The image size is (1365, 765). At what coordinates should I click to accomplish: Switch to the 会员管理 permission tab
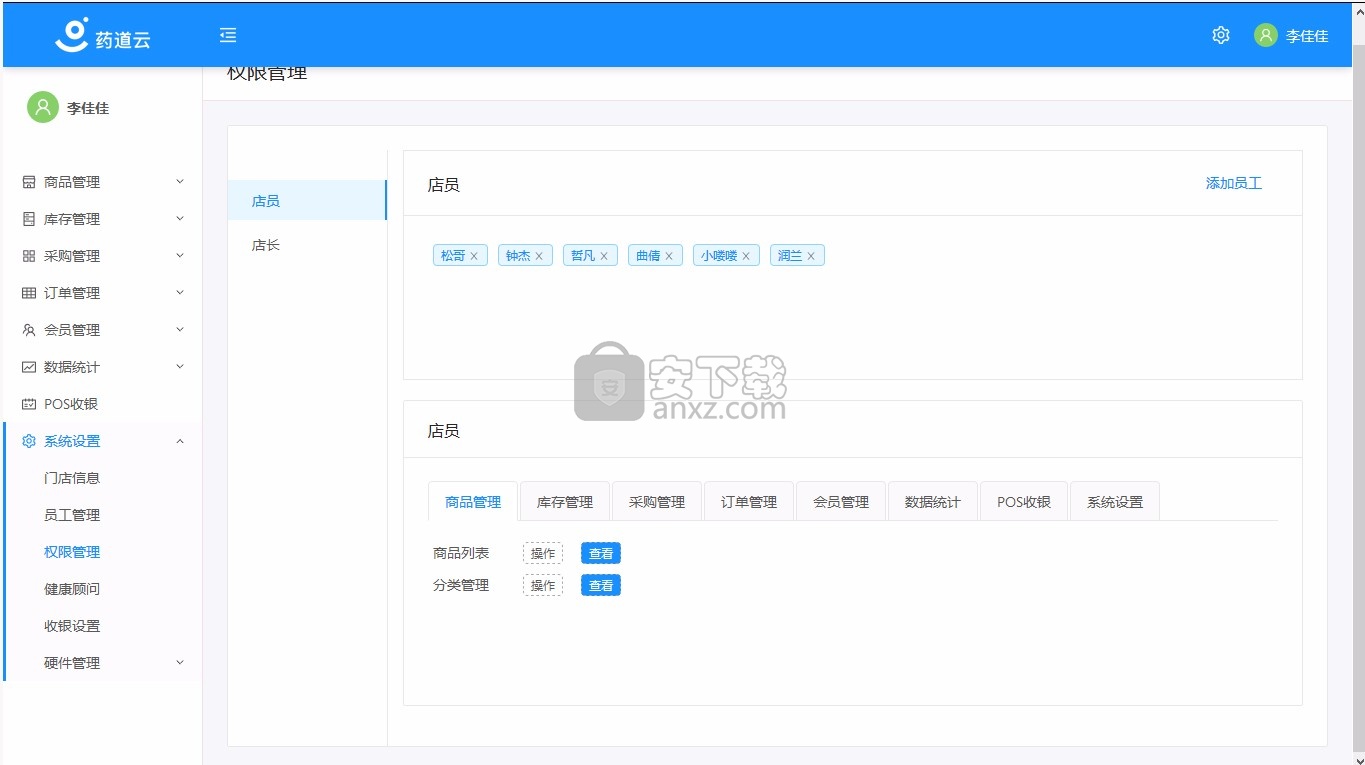[841, 502]
